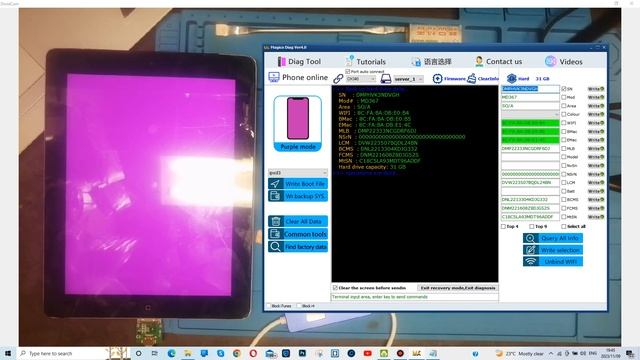The width and height of the screenshot is (640, 360).
Task: Toggle the Block iTunes checkbox
Action: (x=269, y=306)
